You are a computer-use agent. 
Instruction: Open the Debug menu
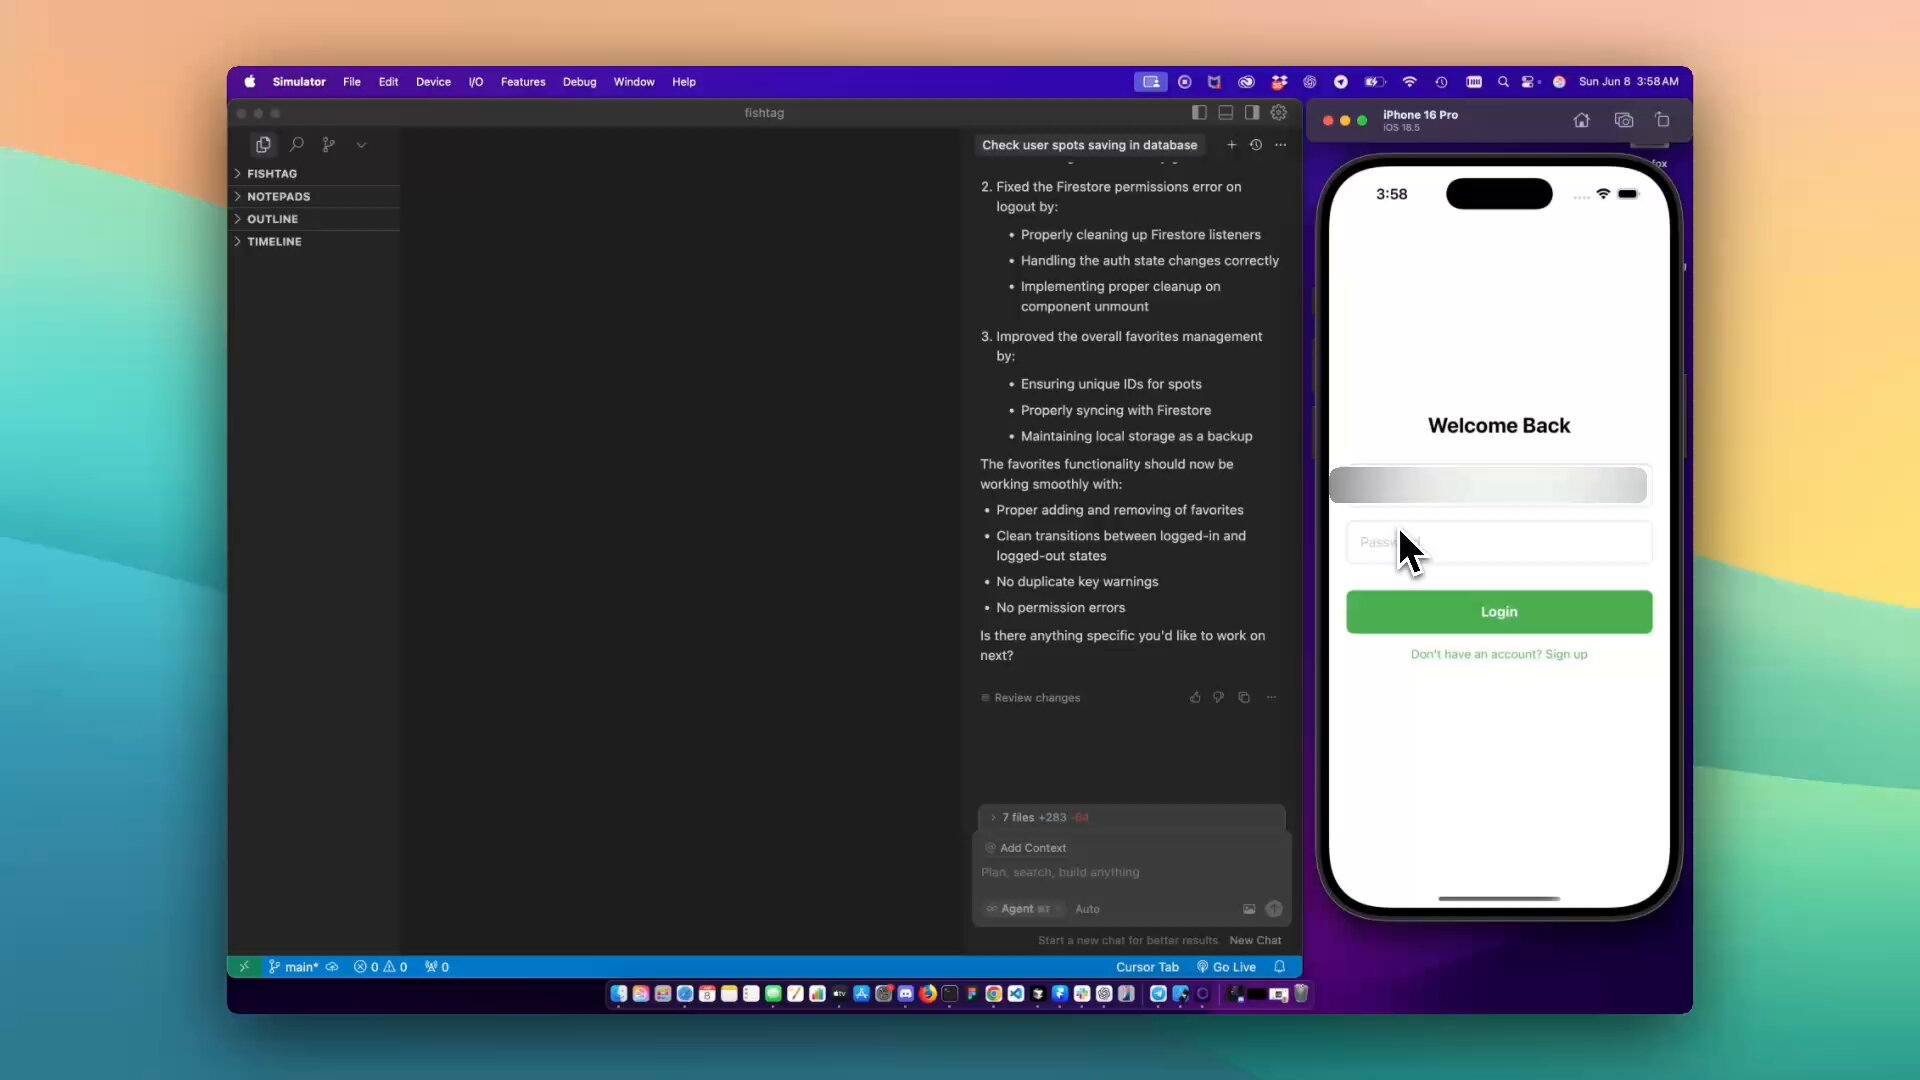[579, 82]
